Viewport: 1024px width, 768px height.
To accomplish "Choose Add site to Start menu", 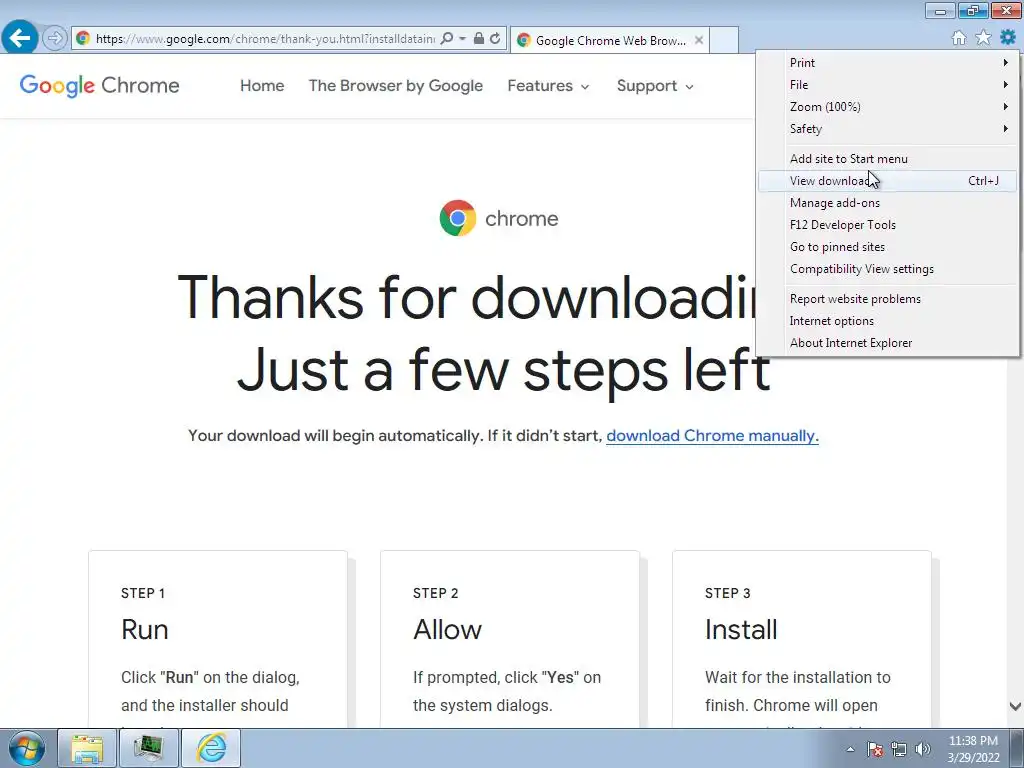I will point(888,159).
